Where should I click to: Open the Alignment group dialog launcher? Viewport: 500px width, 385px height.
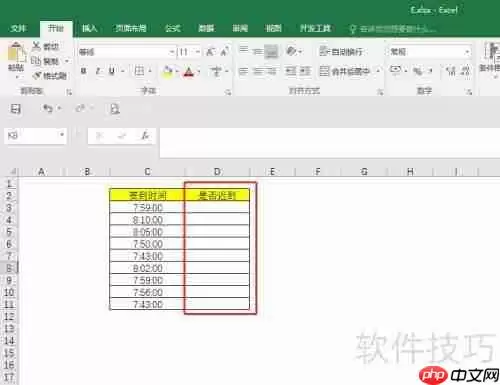click(380, 92)
